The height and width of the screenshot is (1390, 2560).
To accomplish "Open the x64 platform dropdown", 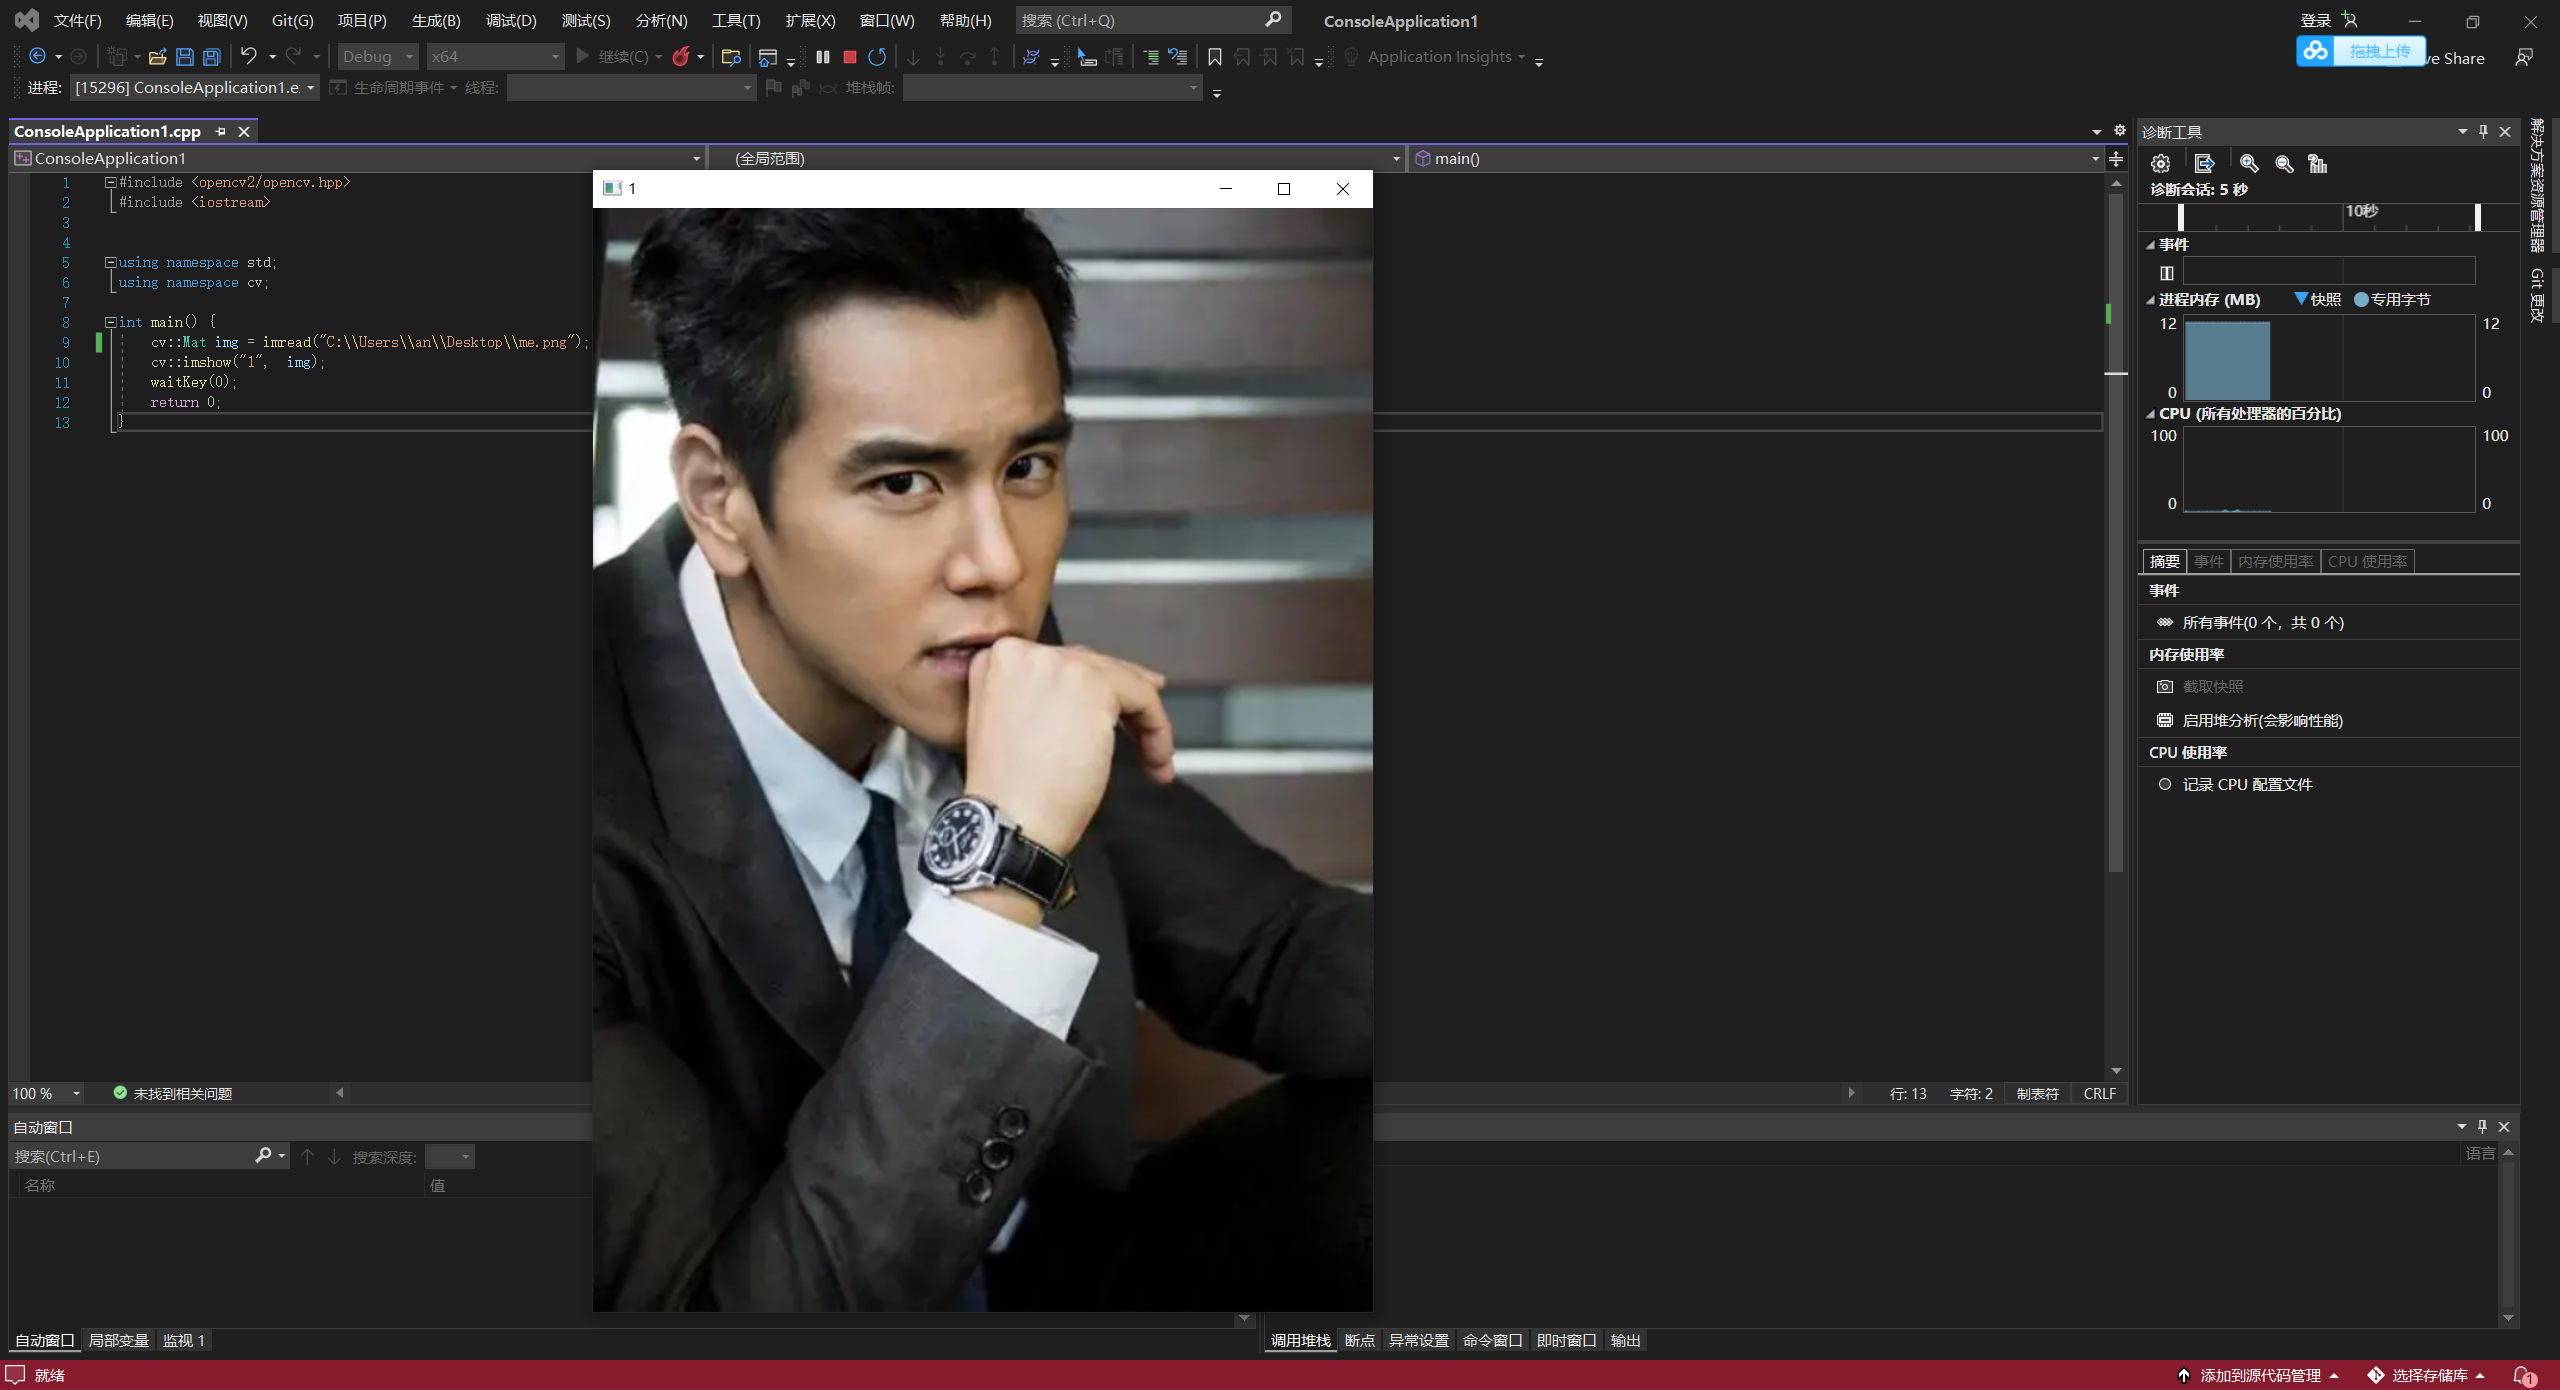I will 555,57.
